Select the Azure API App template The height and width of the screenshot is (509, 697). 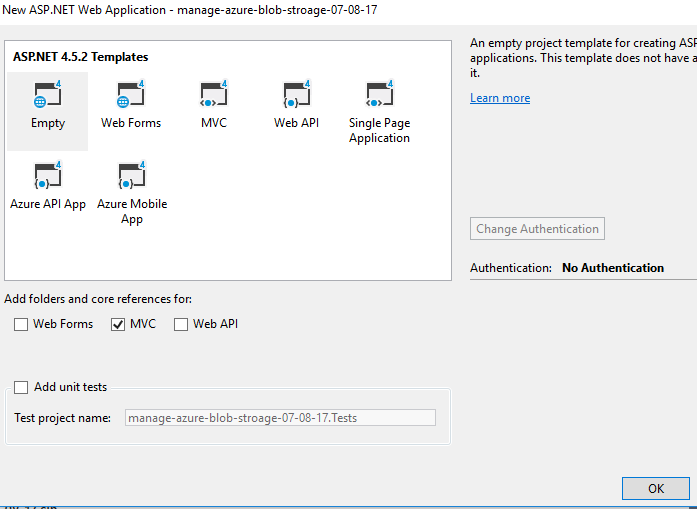coord(48,186)
